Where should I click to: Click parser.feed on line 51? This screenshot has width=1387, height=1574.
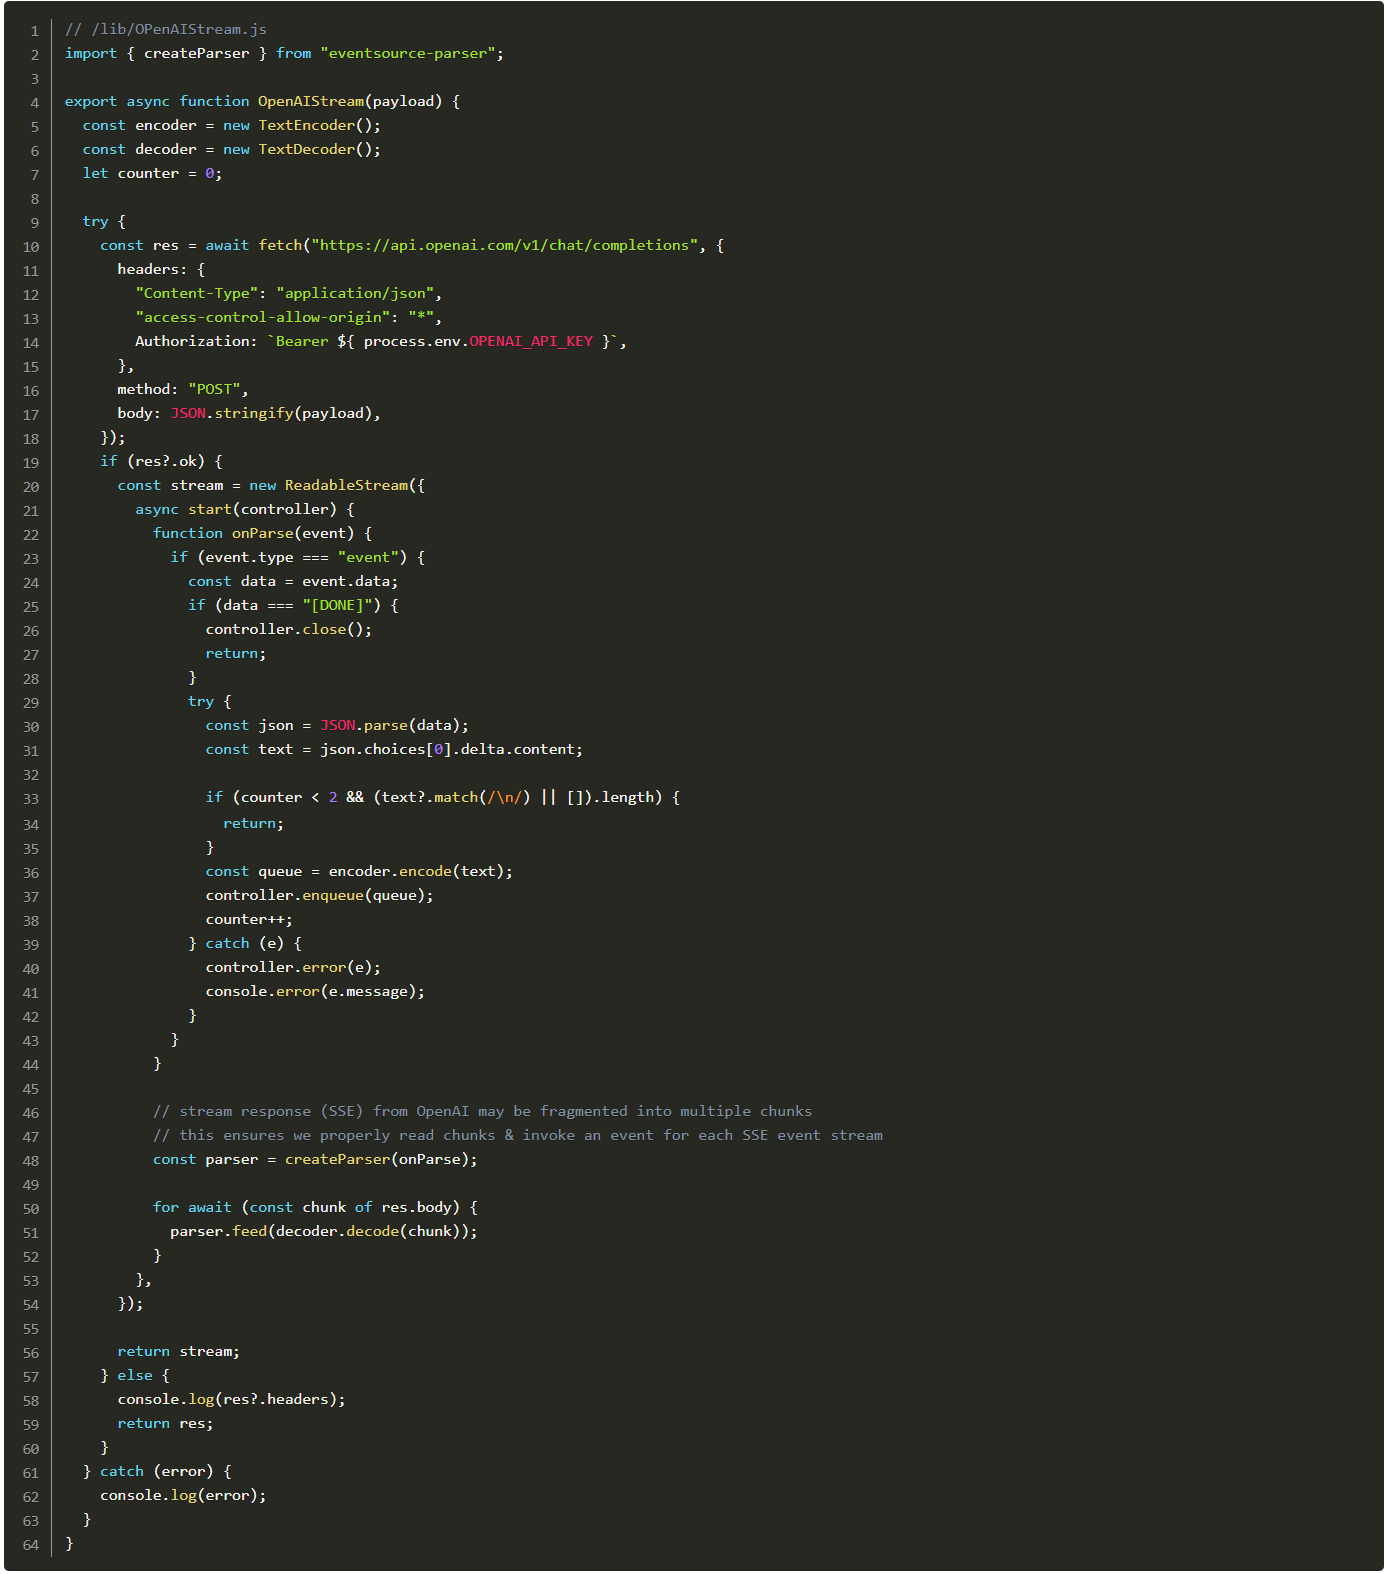click(x=218, y=1231)
